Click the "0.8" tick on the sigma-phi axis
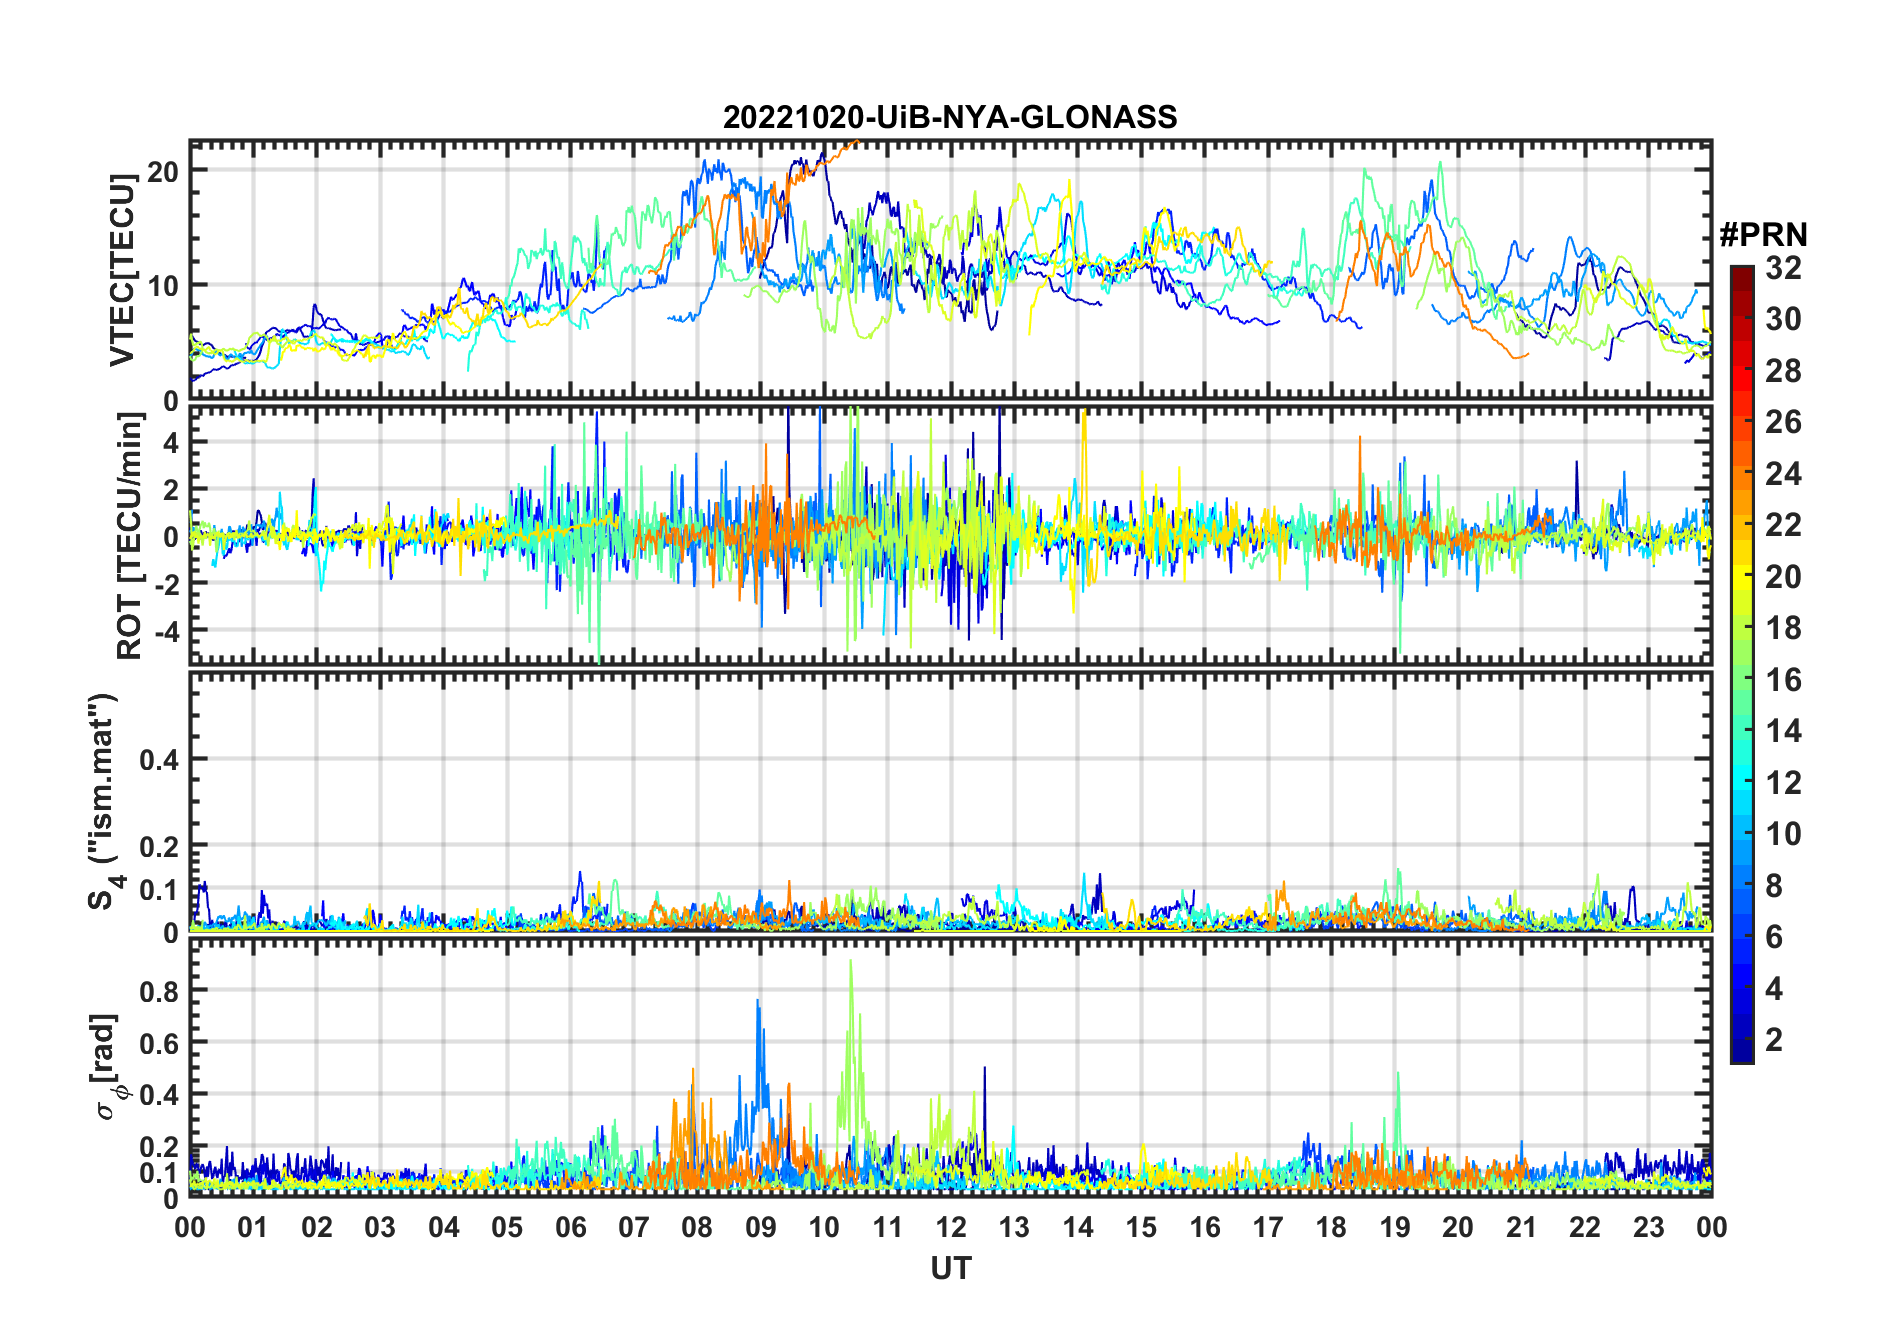The image size is (1902, 1330). 159,991
